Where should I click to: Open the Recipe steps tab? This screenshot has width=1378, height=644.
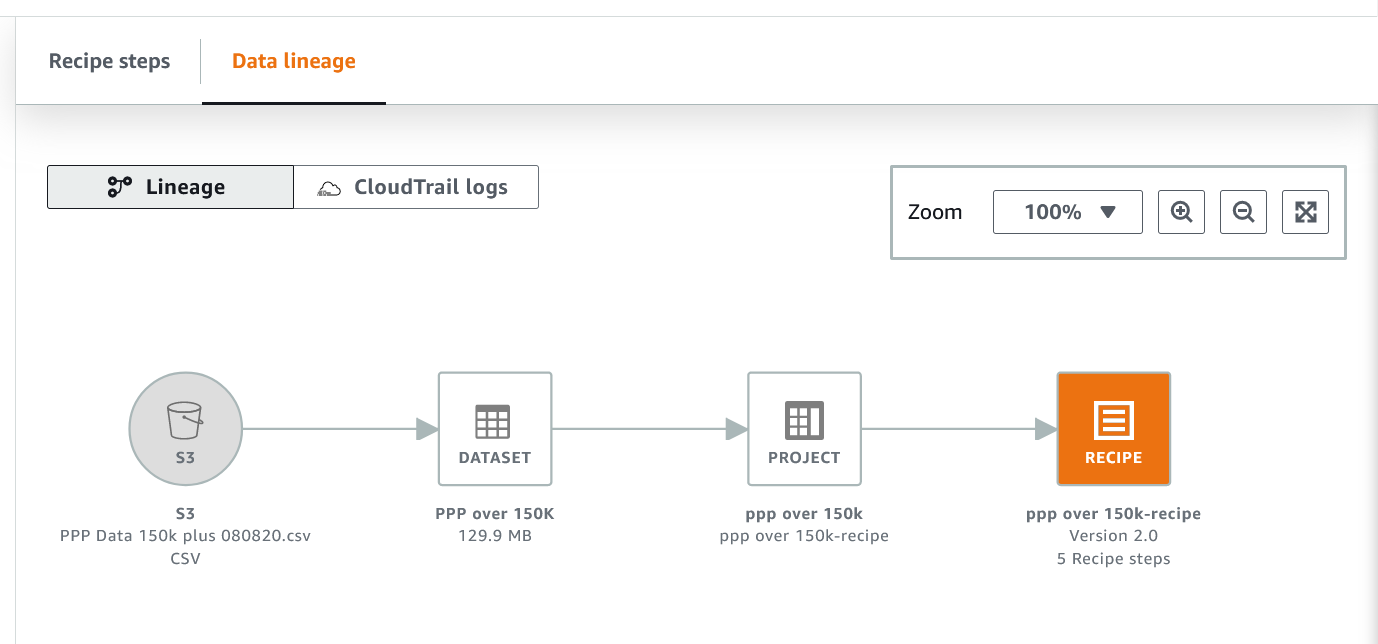(x=109, y=61)
